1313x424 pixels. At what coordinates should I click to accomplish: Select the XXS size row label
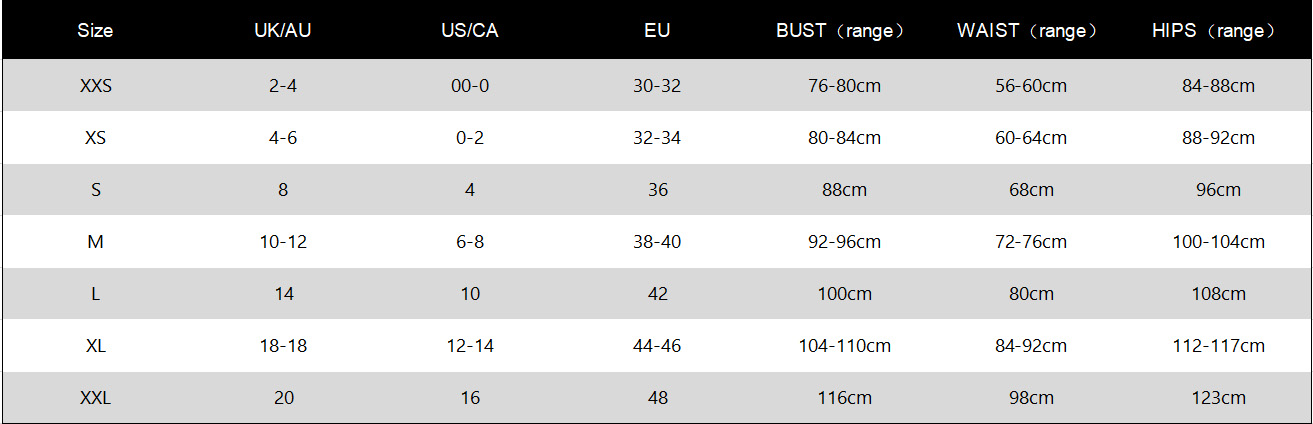pos(96,86)
